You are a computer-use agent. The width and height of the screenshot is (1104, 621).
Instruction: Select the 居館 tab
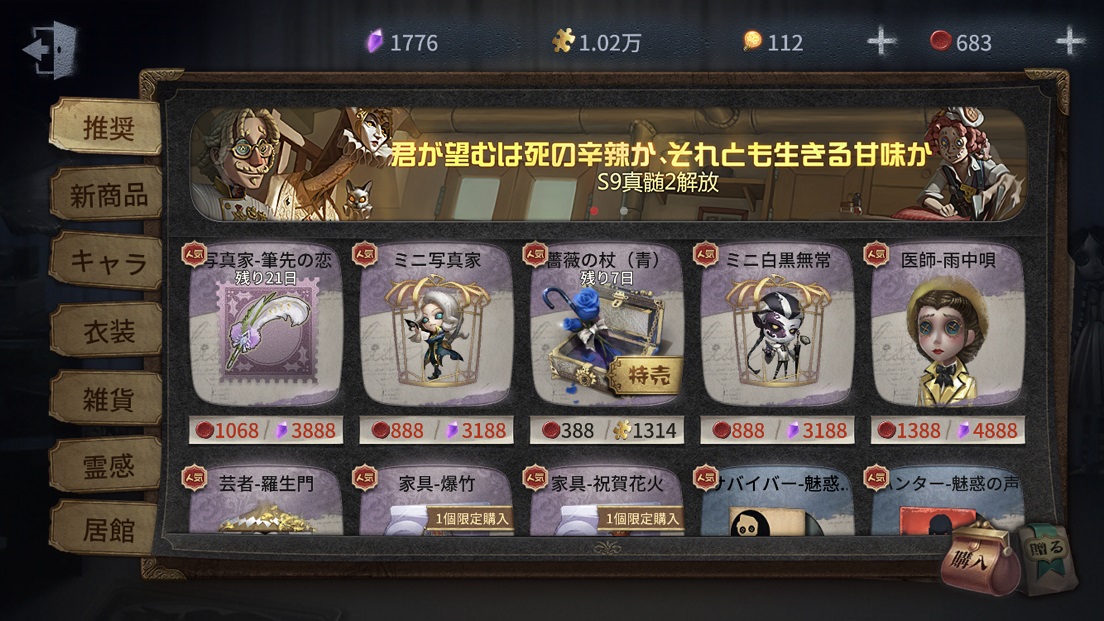click(x=107, y=529)
